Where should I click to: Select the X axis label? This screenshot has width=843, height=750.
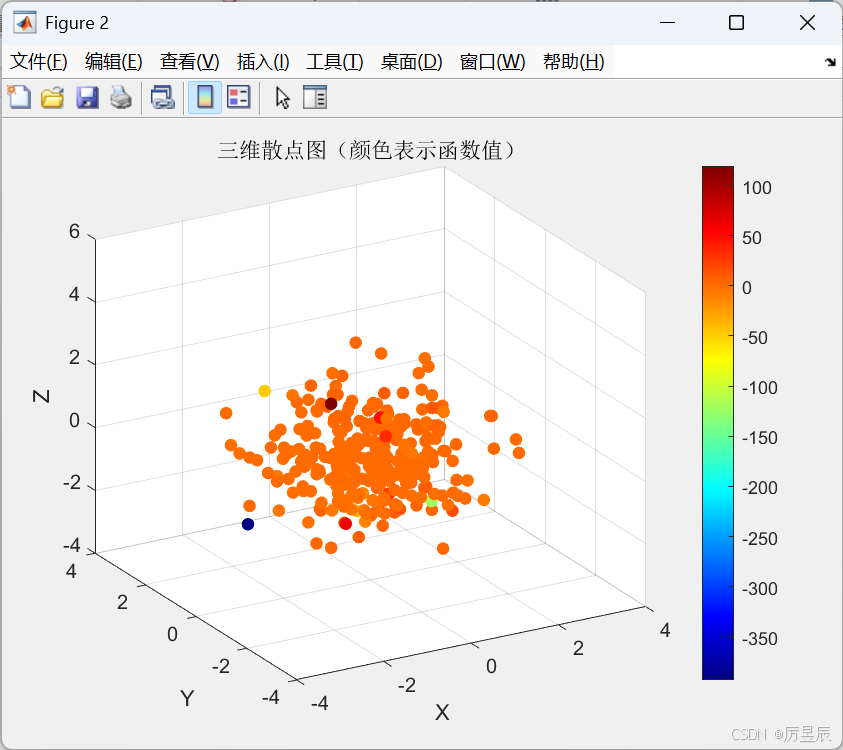pyautogui.click(x=442, y=712)
